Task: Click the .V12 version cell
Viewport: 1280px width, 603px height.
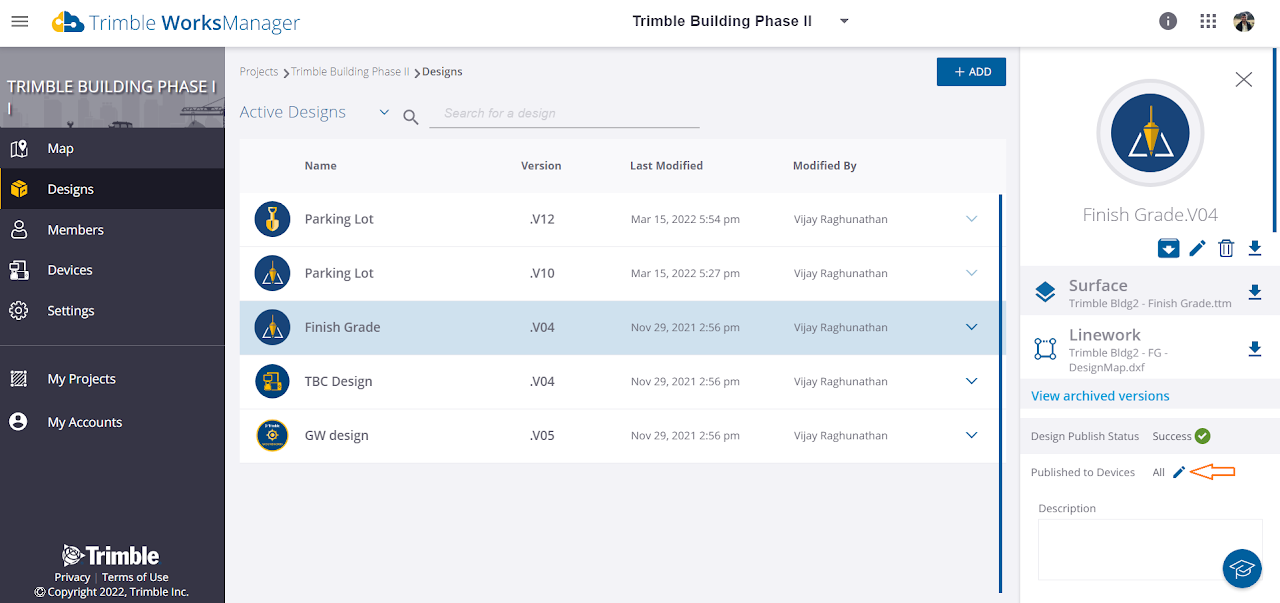Action: 541,219
